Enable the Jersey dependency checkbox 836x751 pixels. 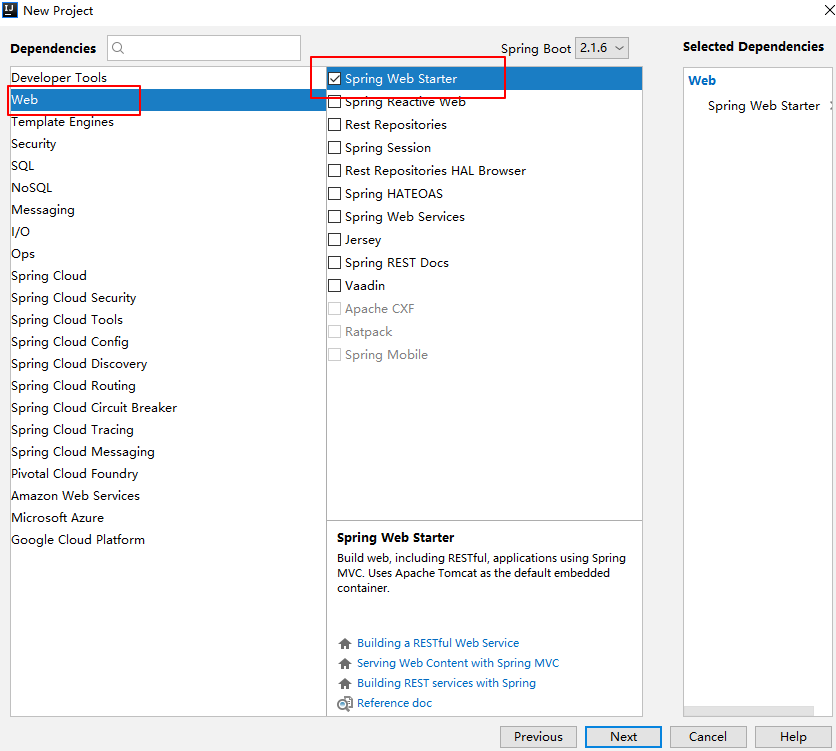[x=334, y=239]
